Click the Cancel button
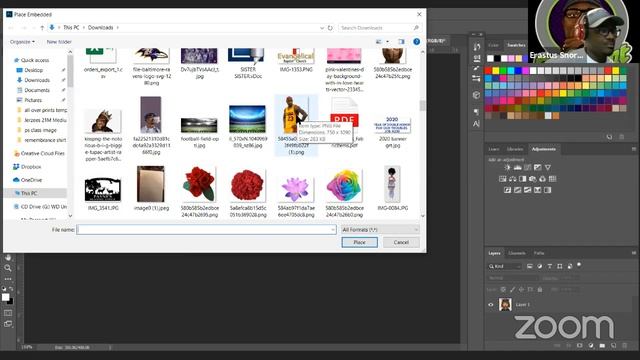This screenshot has width=640, height=360. (401, 242)
